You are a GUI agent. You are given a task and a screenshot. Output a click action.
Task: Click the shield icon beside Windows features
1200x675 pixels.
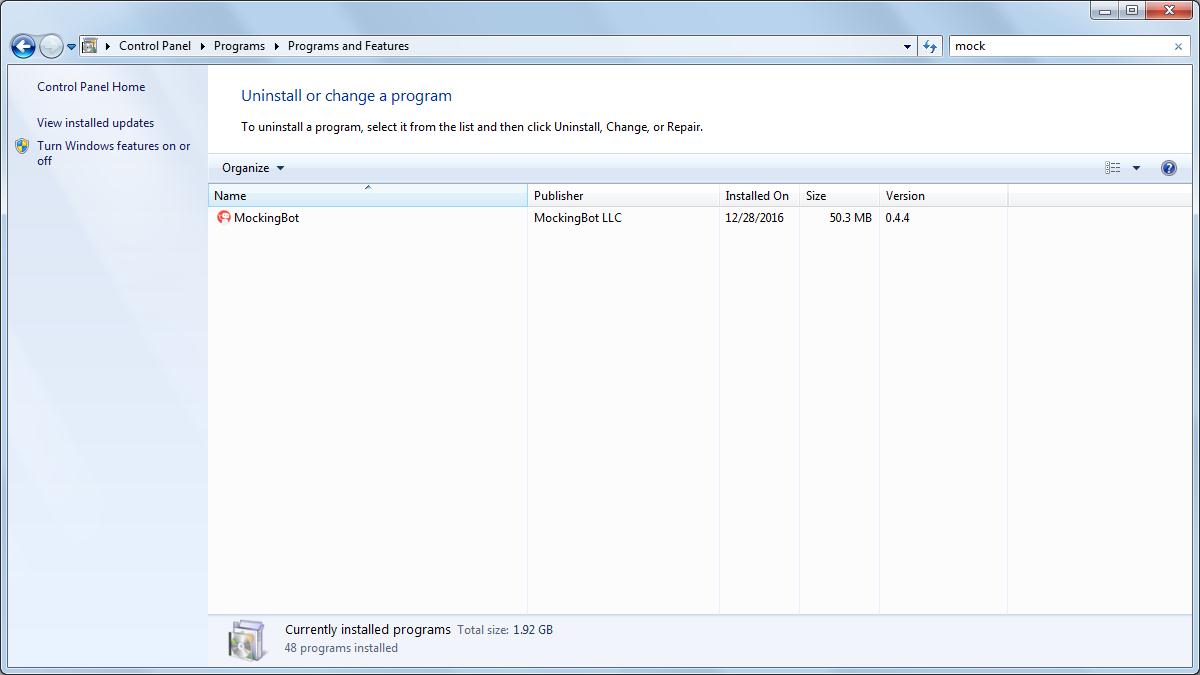tap(22, 146)
